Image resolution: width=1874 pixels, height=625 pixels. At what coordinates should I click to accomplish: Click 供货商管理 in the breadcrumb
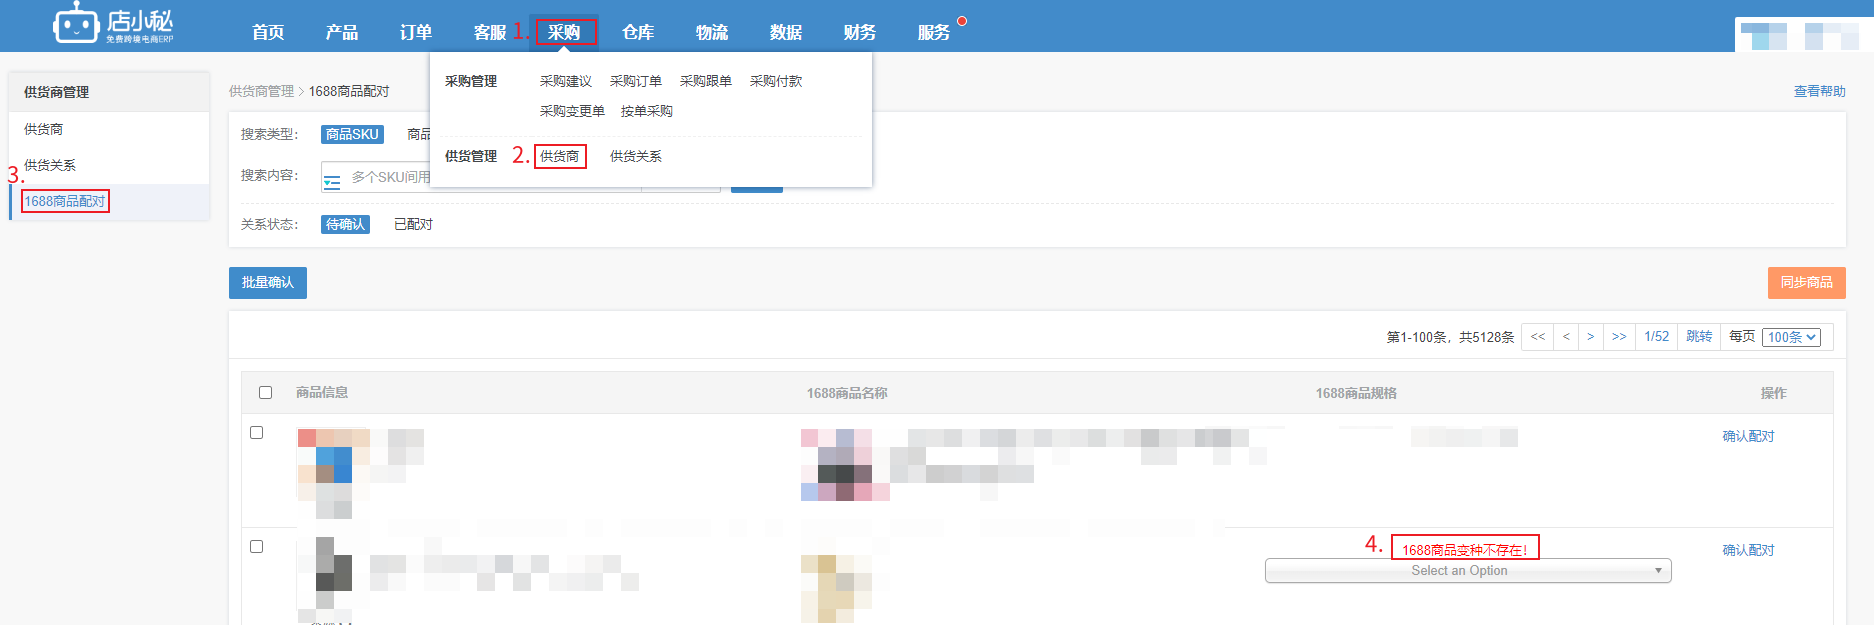coord(262,91)
